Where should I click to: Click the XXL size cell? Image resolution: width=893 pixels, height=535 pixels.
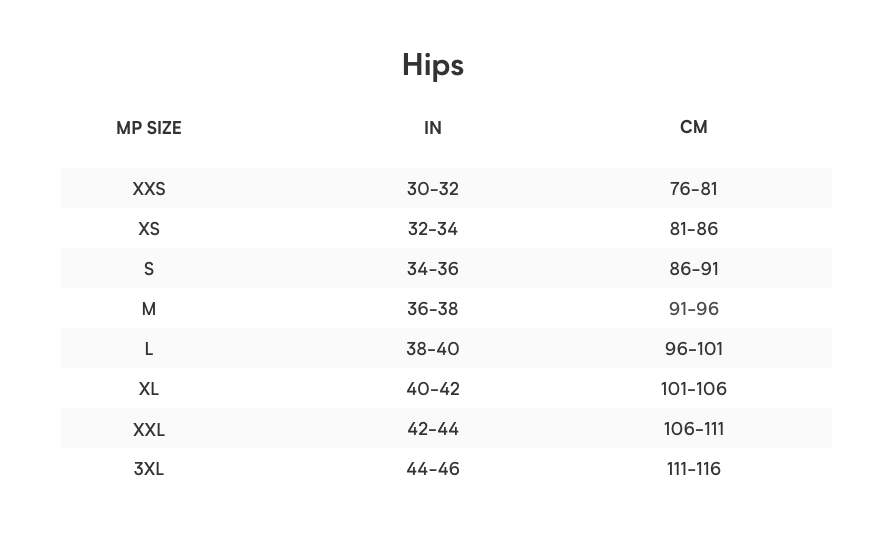149,429
